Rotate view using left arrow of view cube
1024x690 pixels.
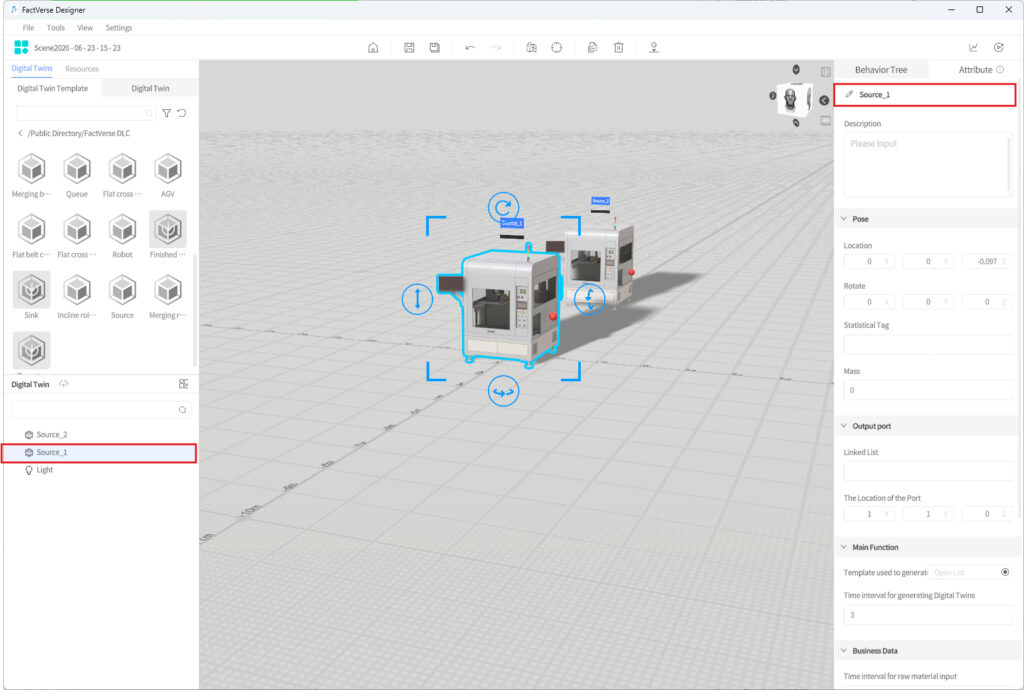click(x=773, y=95)
